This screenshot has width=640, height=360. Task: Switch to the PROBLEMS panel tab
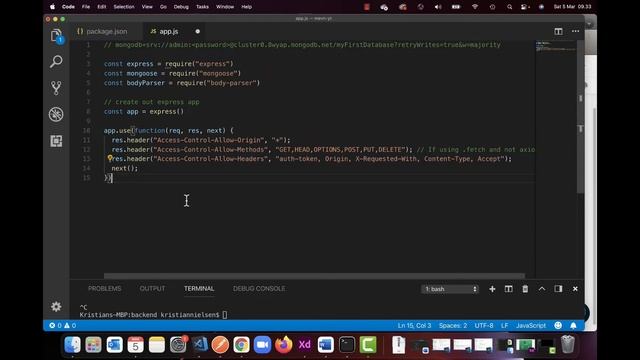(x=104, y=289)
